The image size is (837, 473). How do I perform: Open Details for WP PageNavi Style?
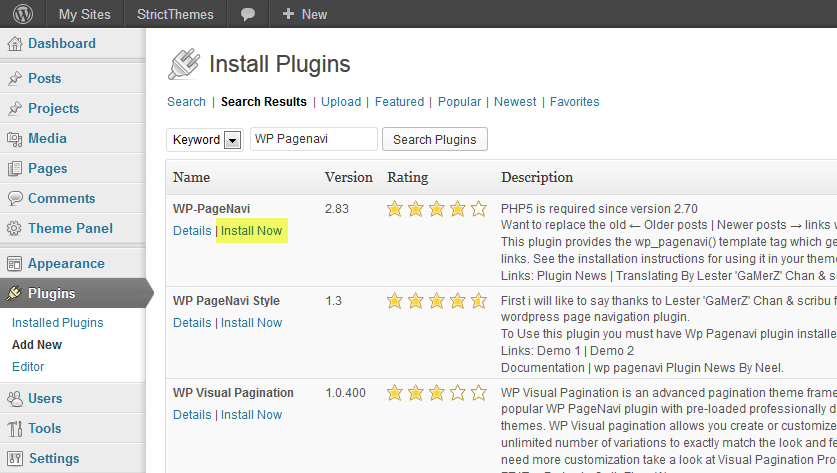[x=192, y=323]
